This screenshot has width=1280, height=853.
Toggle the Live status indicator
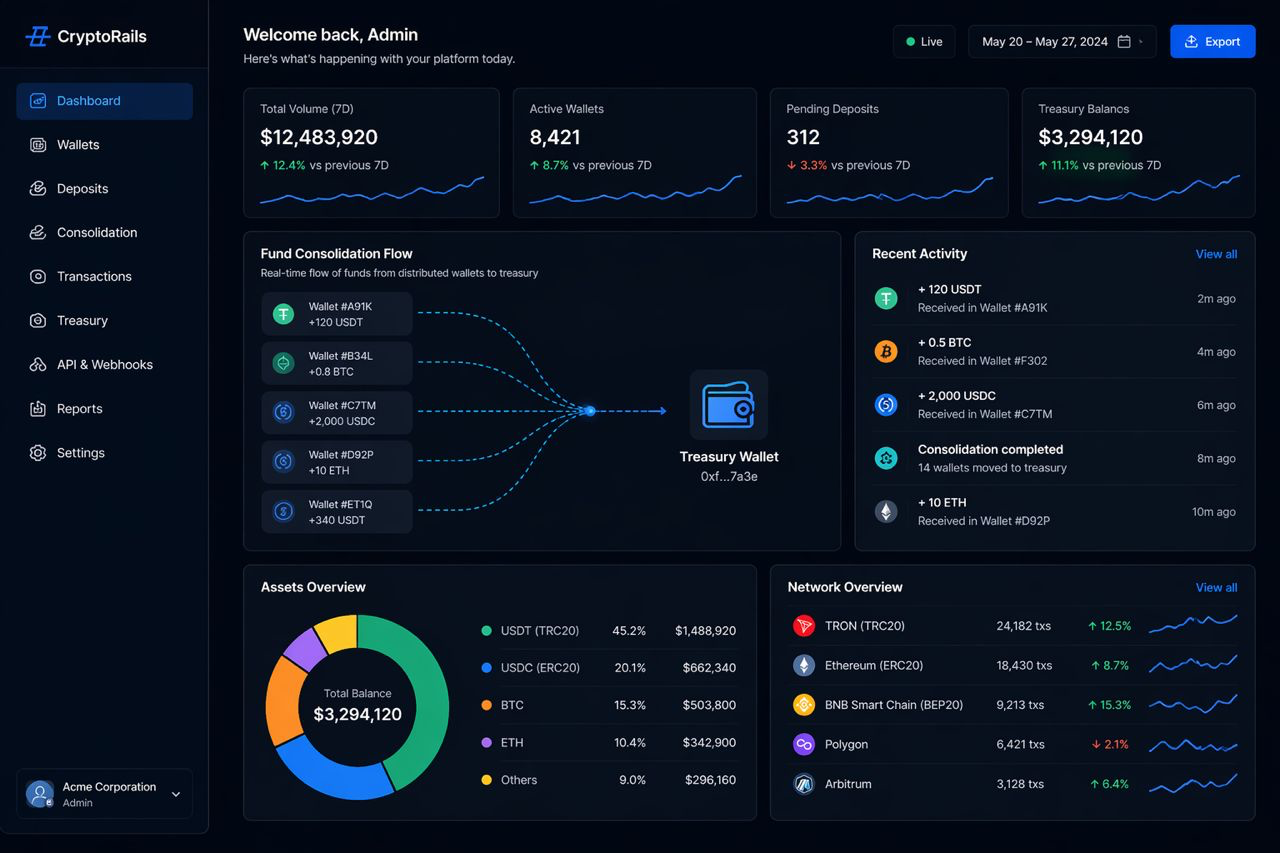tap(924, 42)
